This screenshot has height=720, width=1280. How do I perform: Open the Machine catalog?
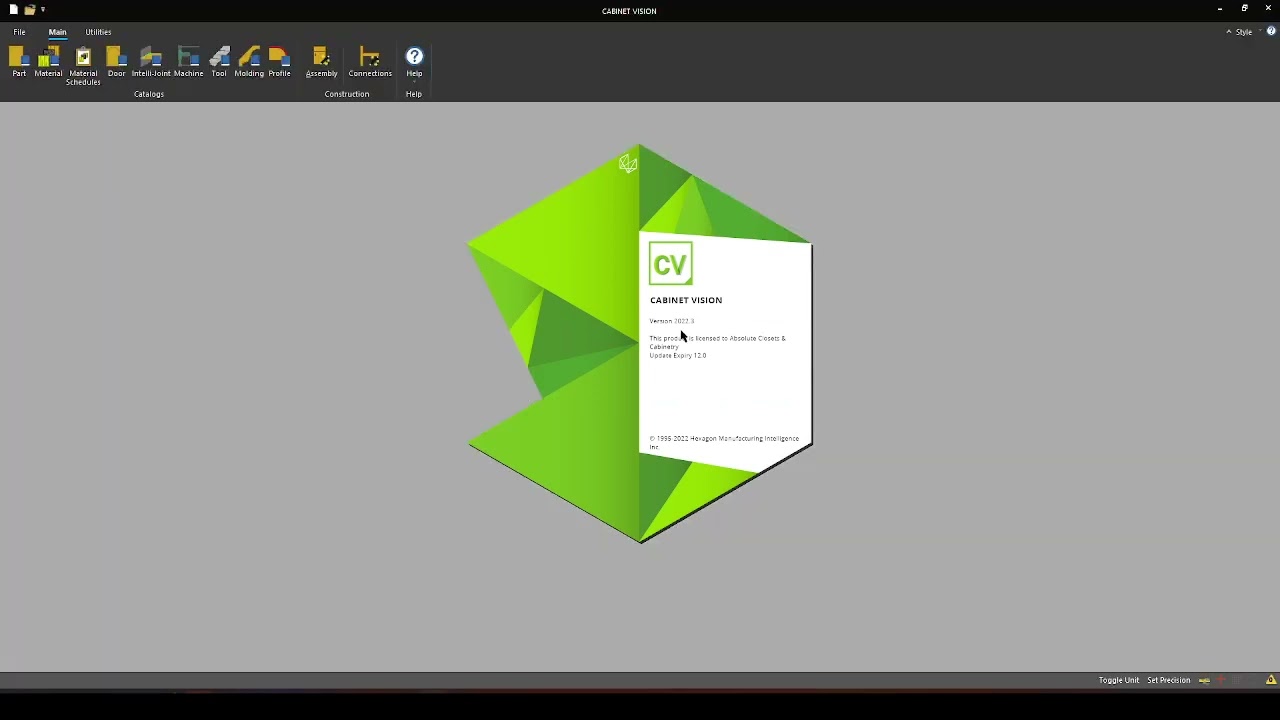188,62
